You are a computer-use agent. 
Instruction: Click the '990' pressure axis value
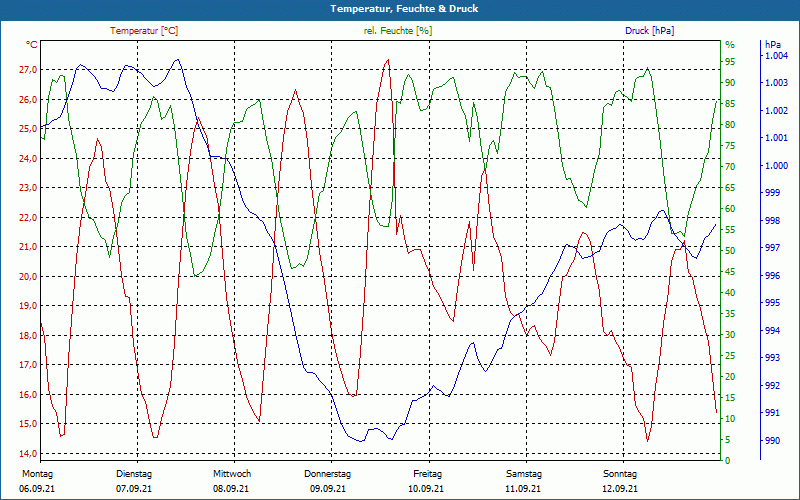773,441
